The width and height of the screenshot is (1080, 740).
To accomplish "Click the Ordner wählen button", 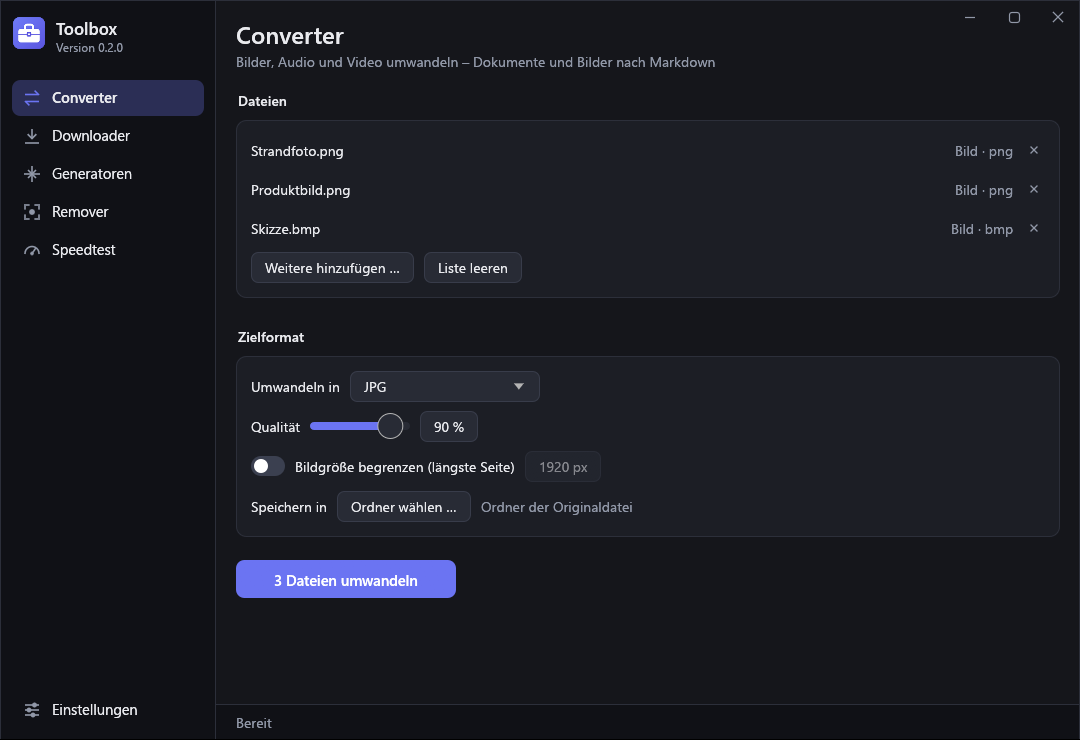I will click(404, 507).
